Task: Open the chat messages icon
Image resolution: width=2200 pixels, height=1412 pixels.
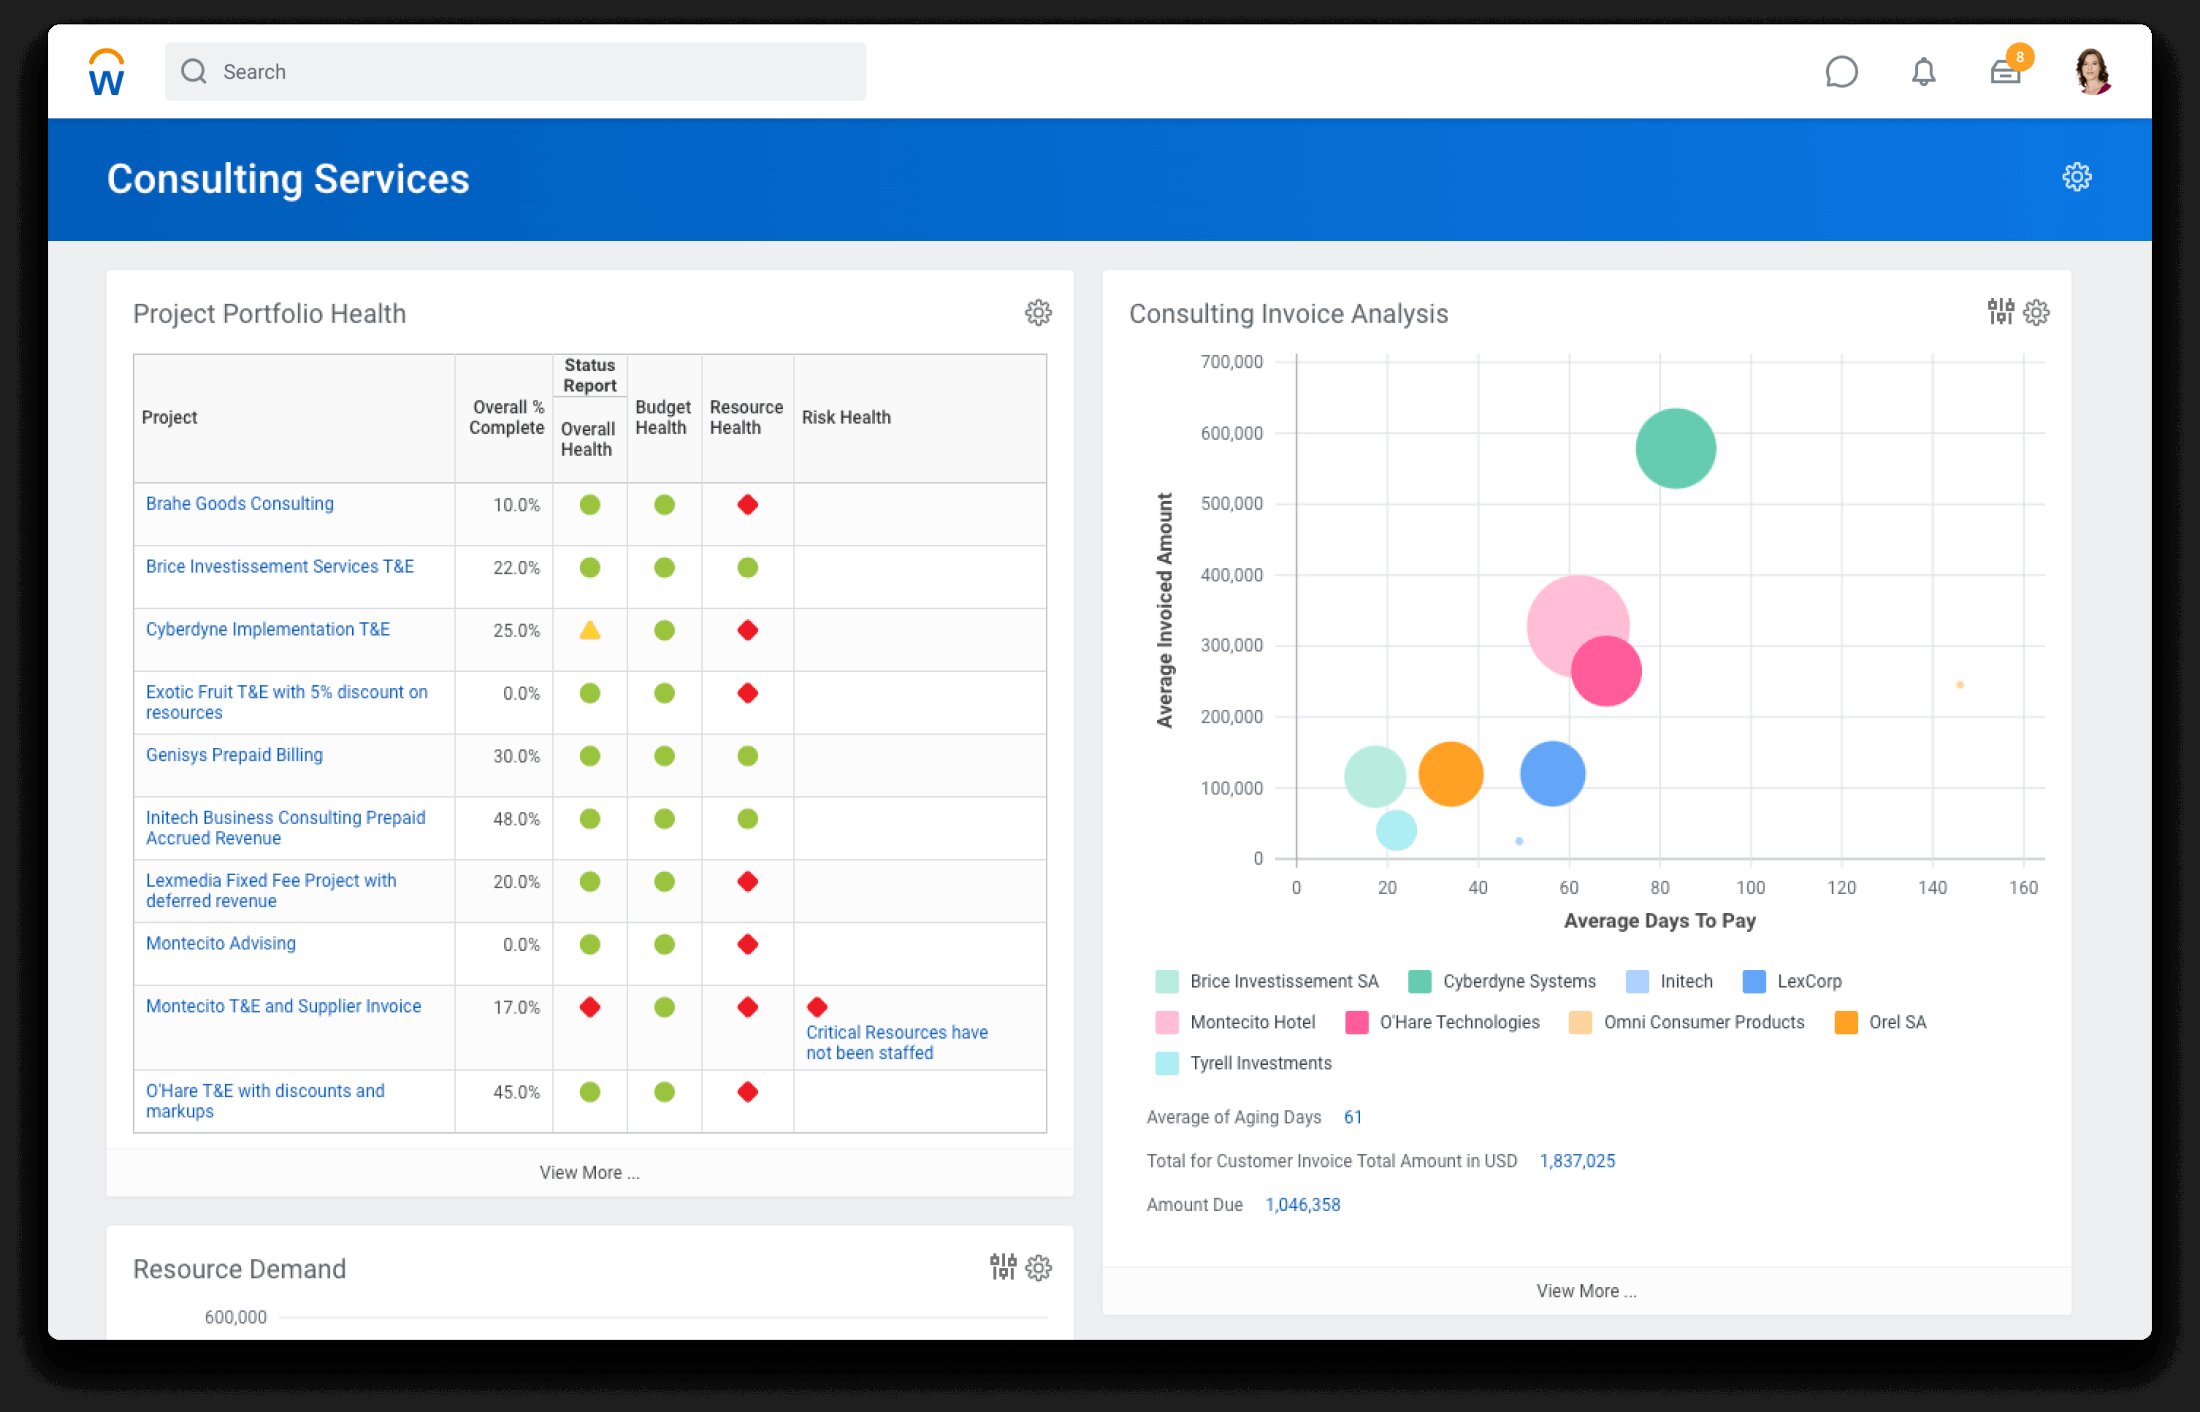Action: [x=1840, y=72]
